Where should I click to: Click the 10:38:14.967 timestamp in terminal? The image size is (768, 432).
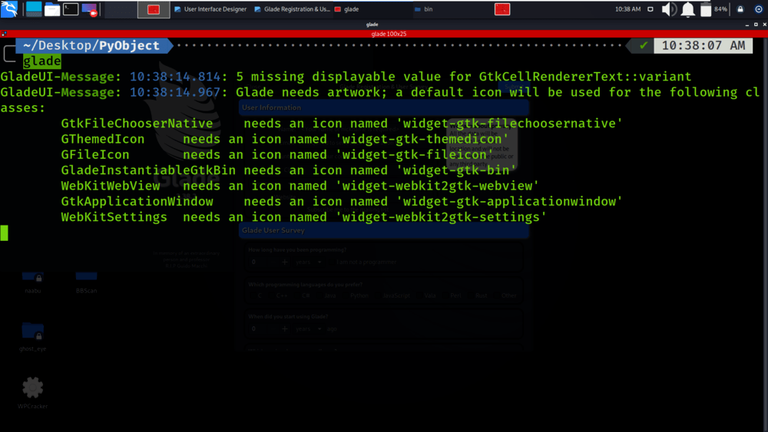[175, 93]
